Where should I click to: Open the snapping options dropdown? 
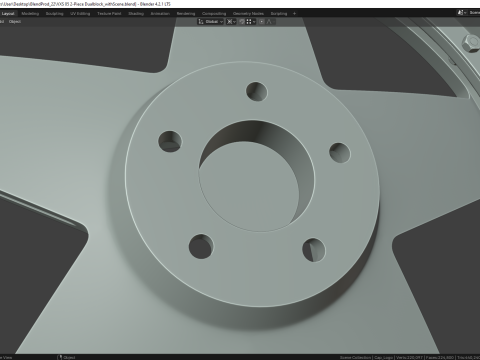click(x=251, y=22)
